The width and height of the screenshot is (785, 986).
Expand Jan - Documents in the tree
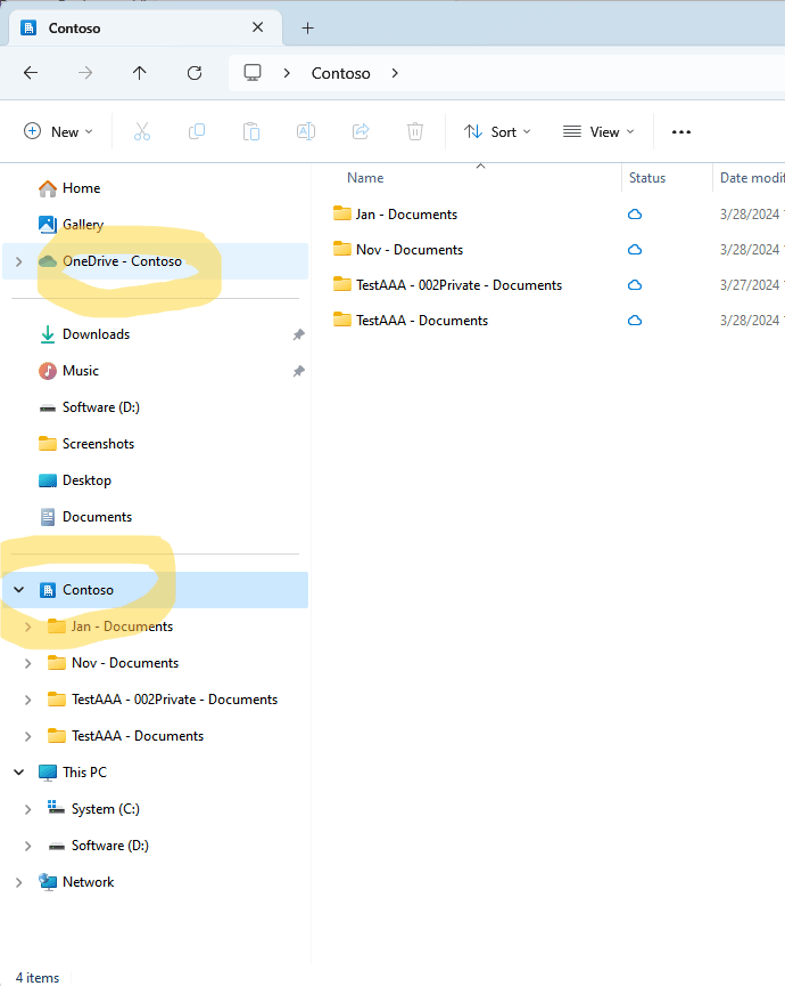point(28,626)
